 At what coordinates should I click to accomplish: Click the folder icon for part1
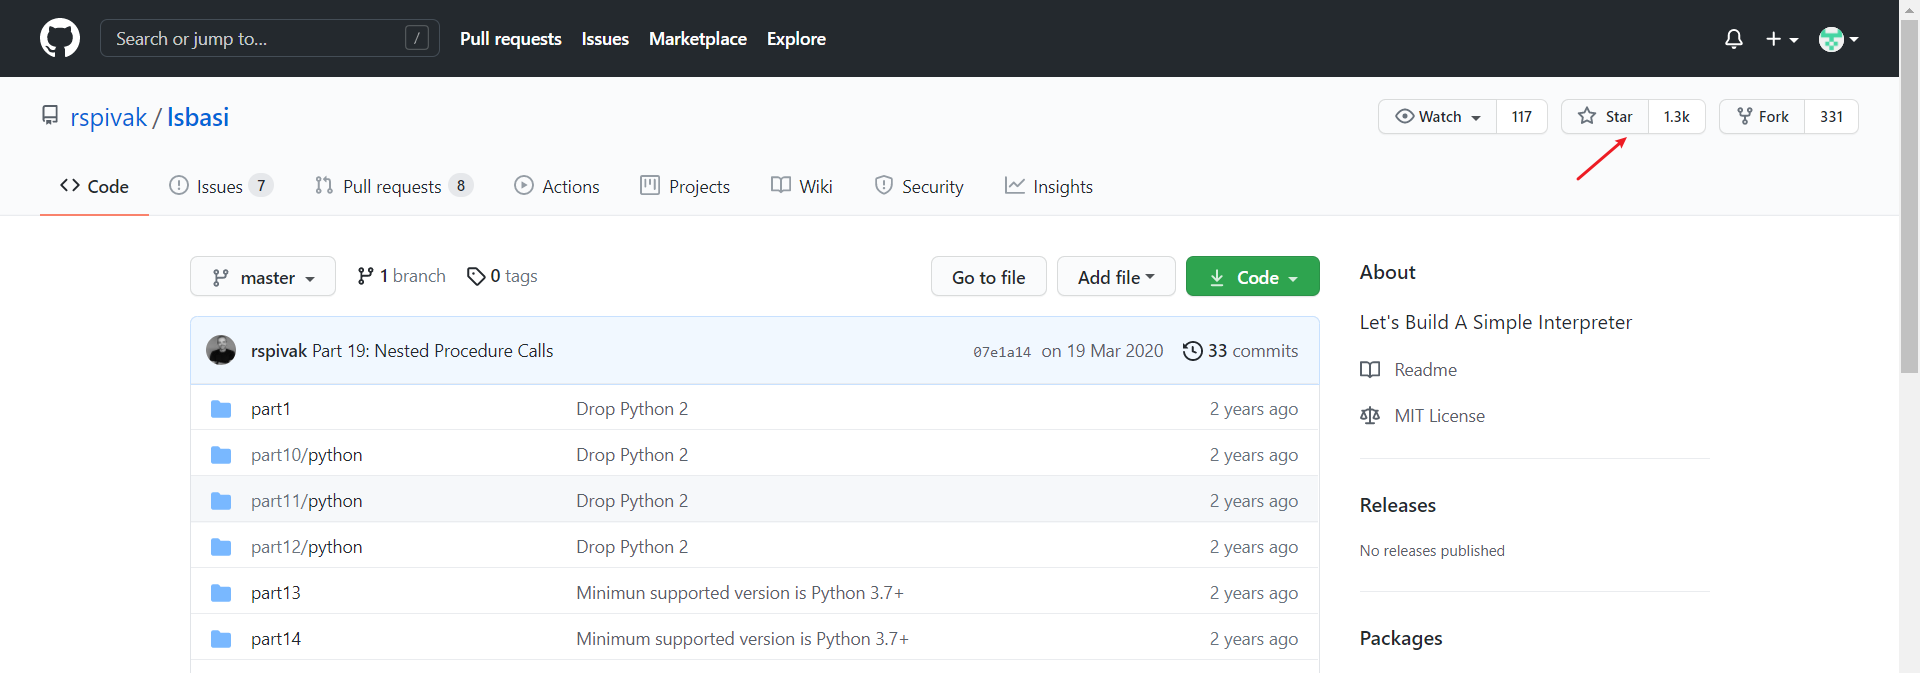pyautogui.click(x=221, y=409)
